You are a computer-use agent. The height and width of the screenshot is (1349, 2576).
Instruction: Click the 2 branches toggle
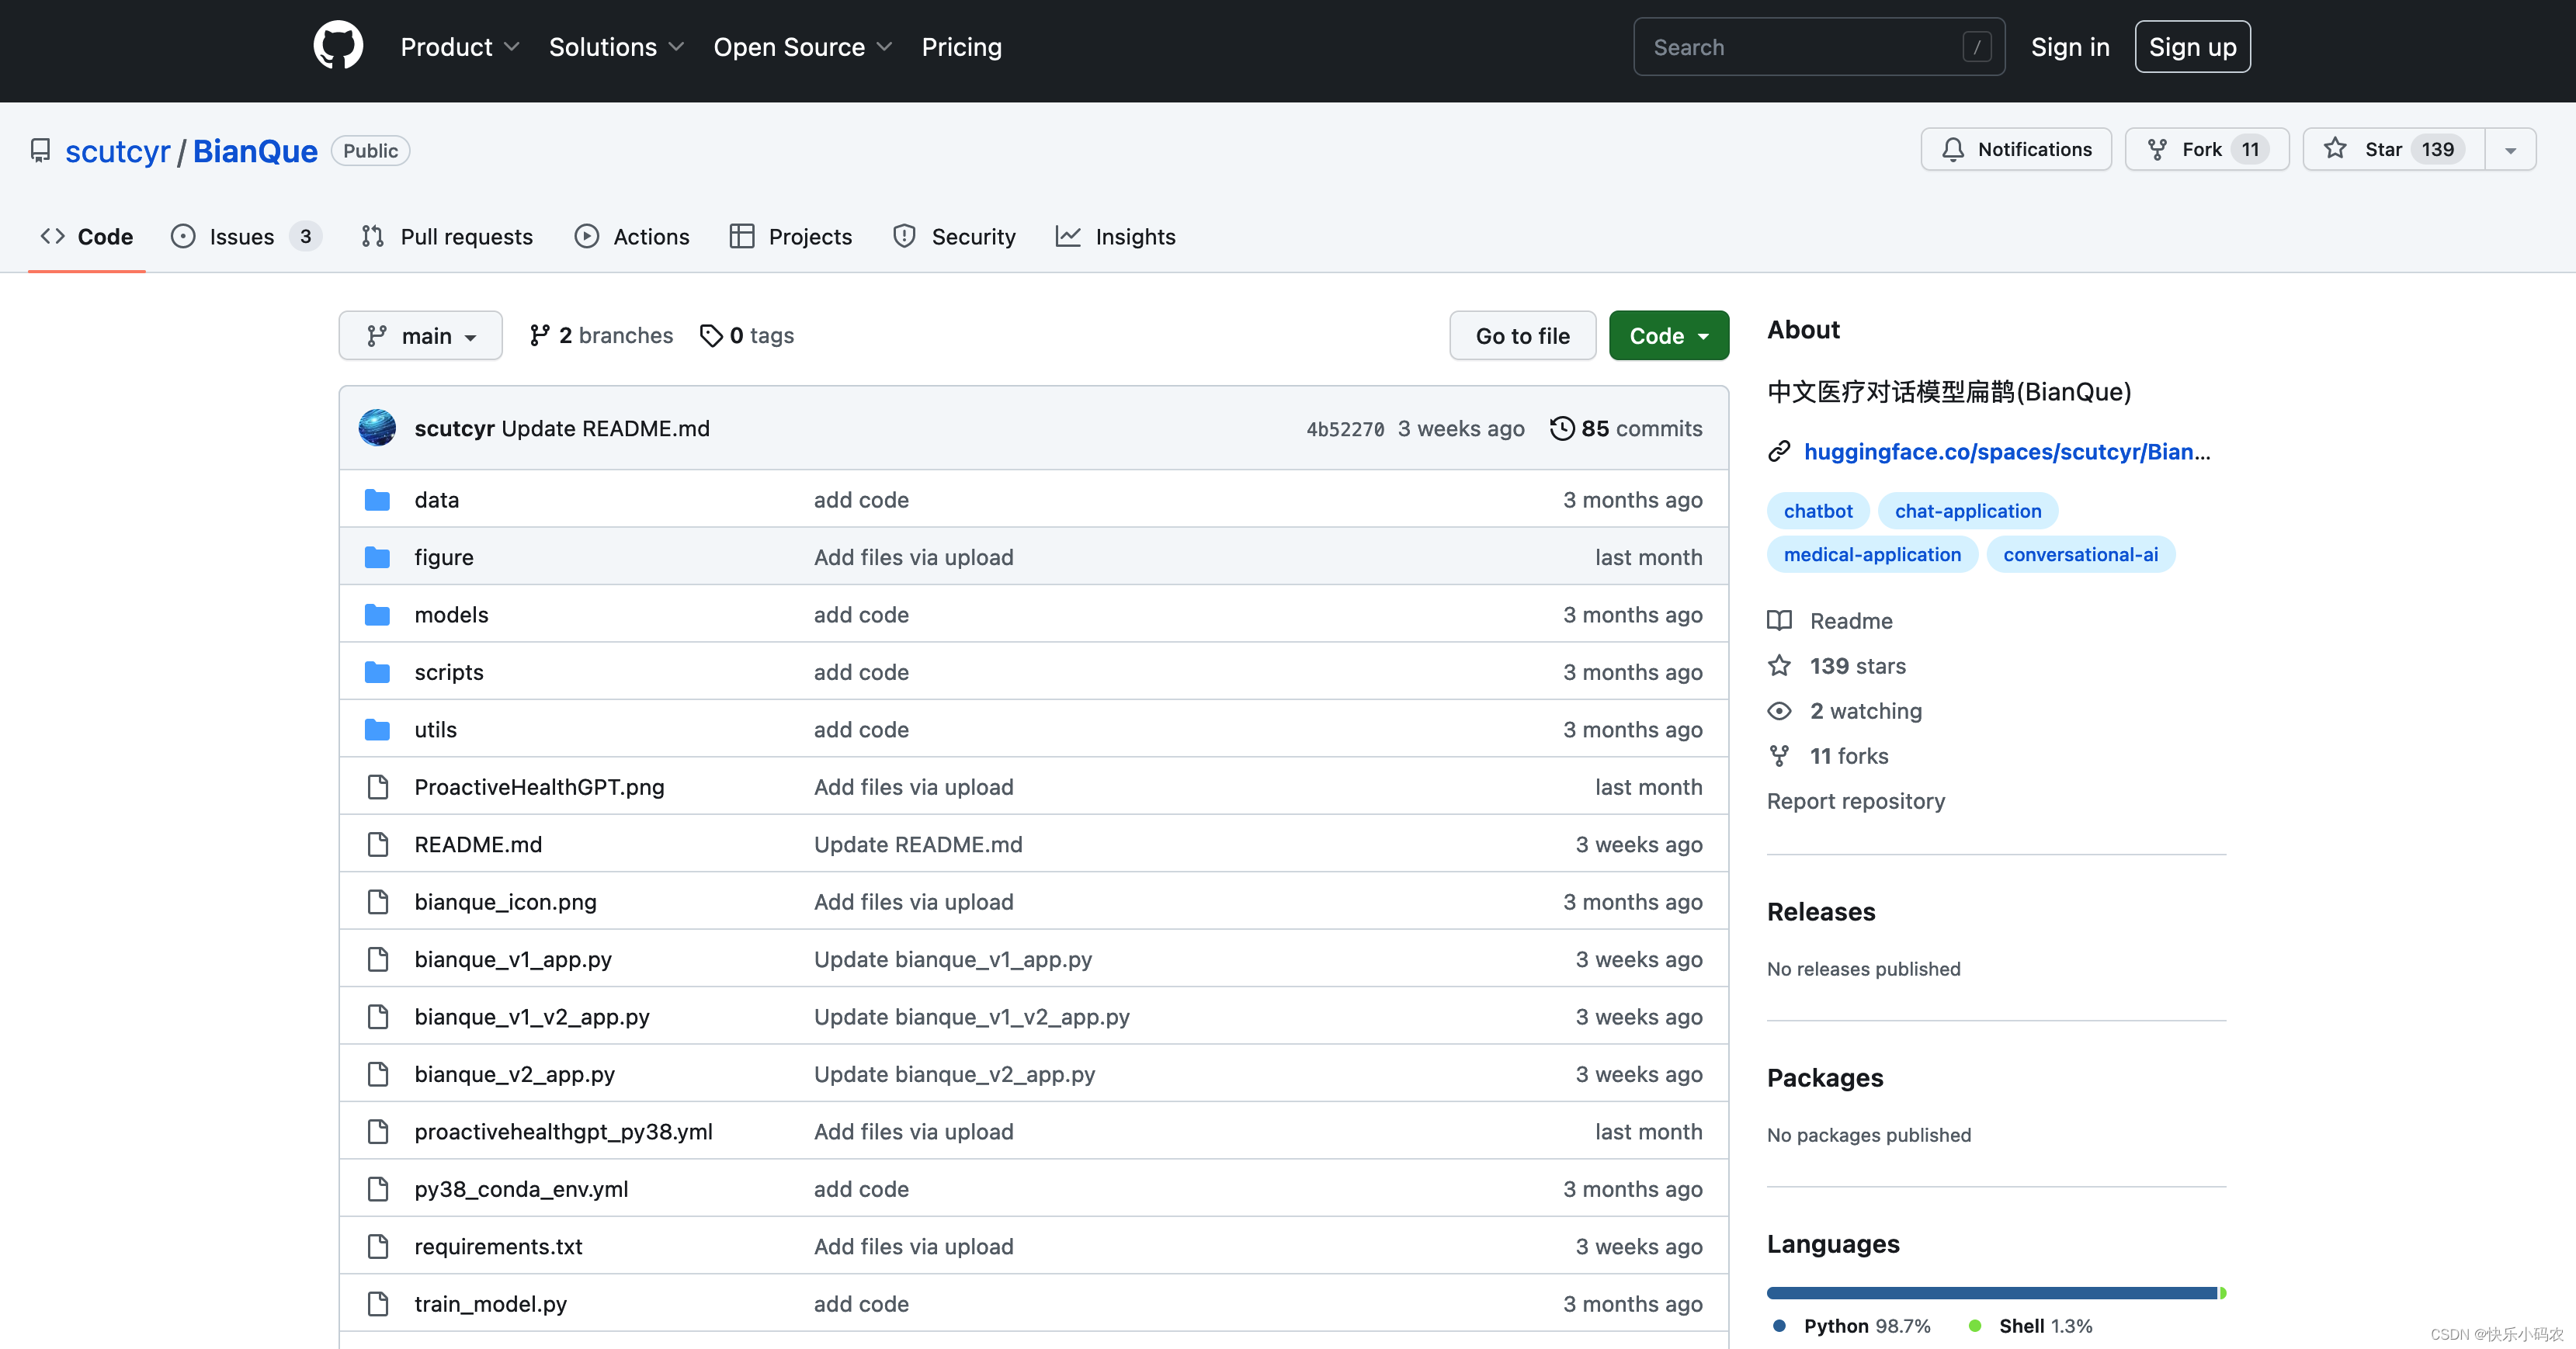click(602, 334)
